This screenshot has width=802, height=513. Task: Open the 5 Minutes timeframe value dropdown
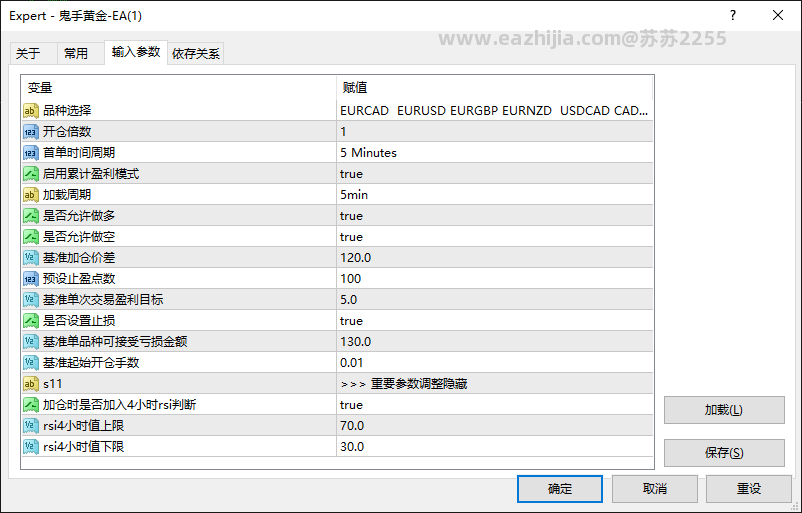tap(495, 153)
